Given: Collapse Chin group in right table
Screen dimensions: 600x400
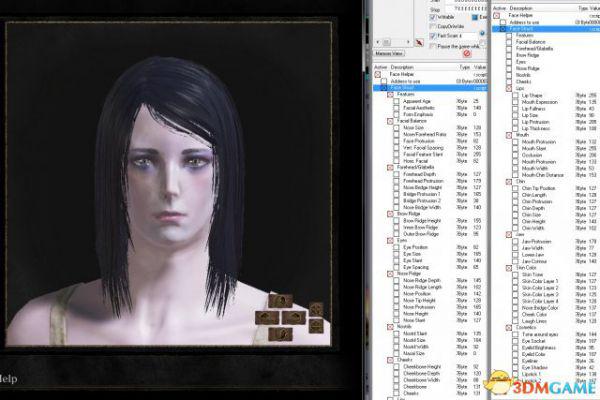Looking at the screenshot, I should click(509, 182).
